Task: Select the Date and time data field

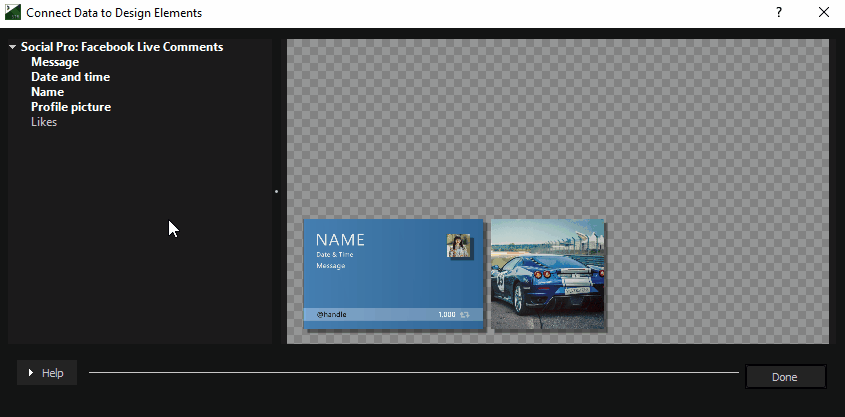Action: point(70,77)
